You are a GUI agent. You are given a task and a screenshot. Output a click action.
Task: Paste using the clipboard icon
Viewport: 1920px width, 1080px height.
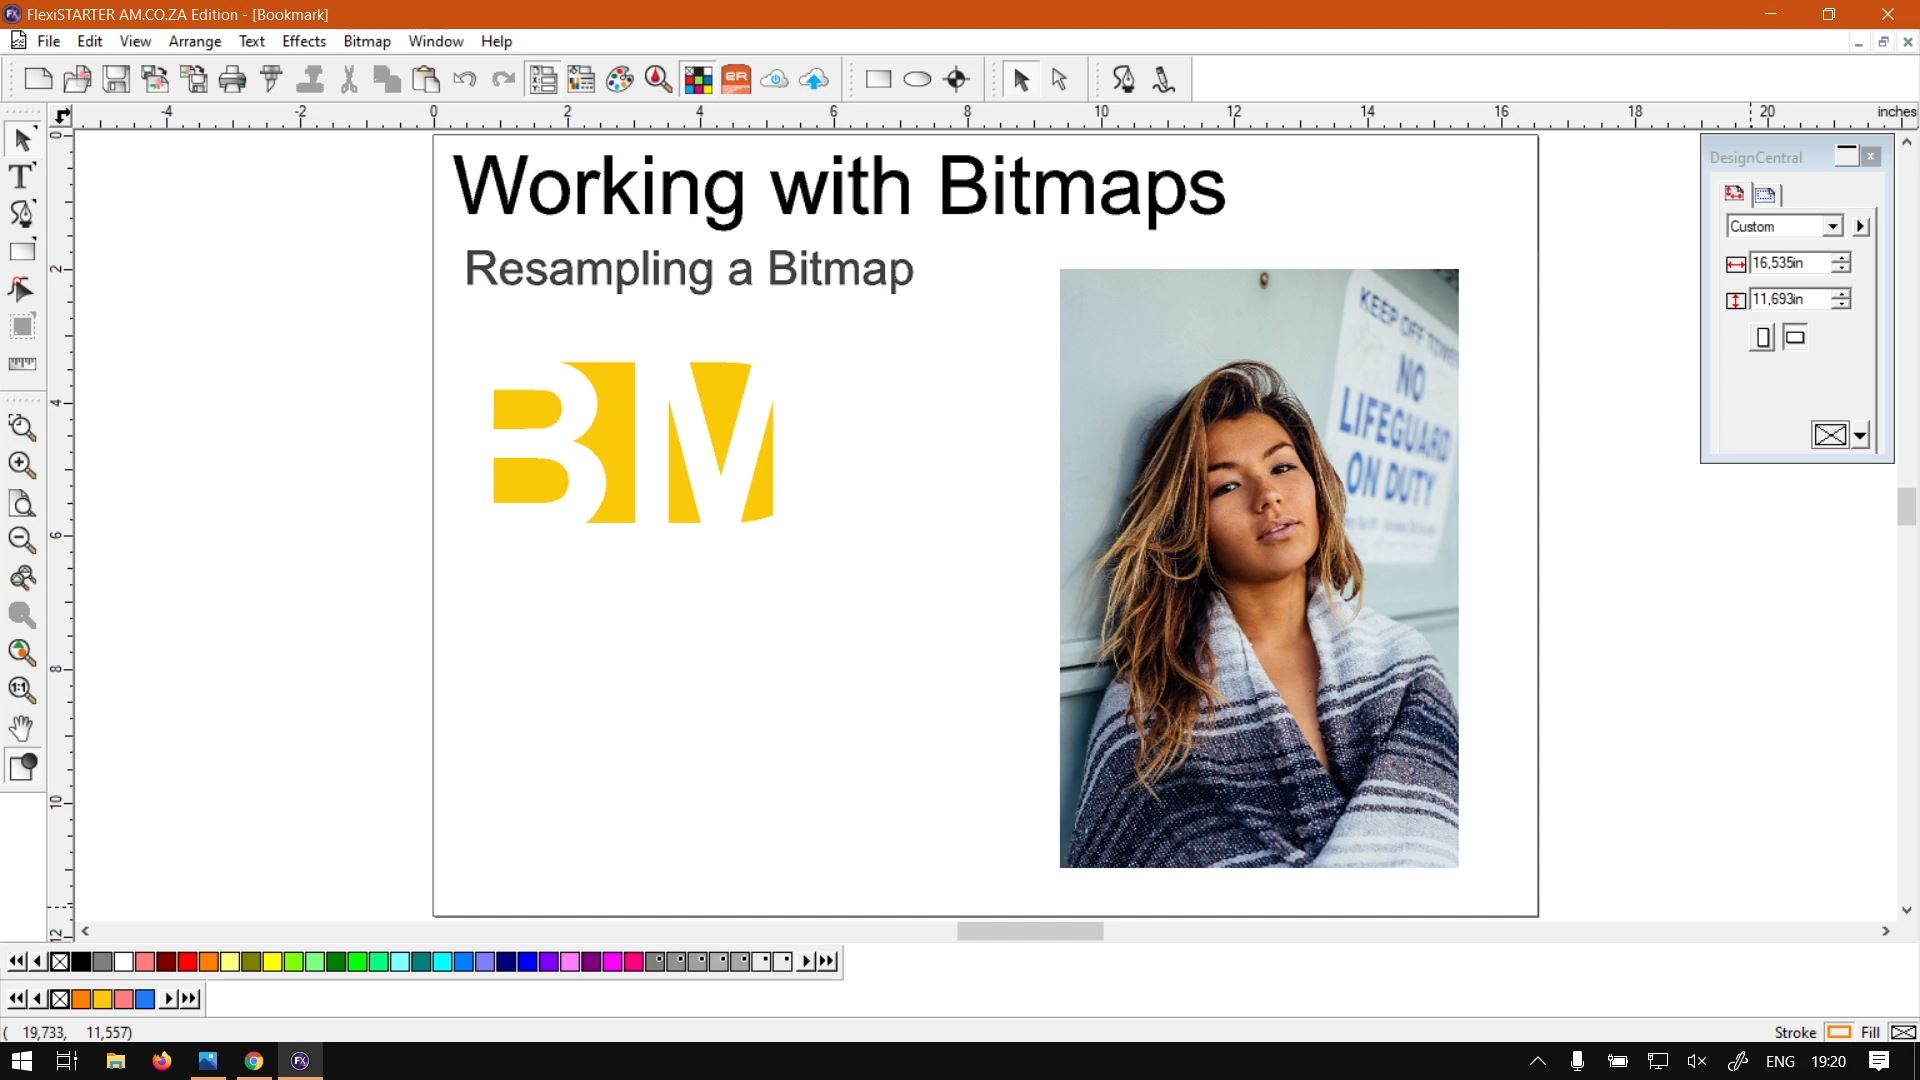tap(426, 79)
